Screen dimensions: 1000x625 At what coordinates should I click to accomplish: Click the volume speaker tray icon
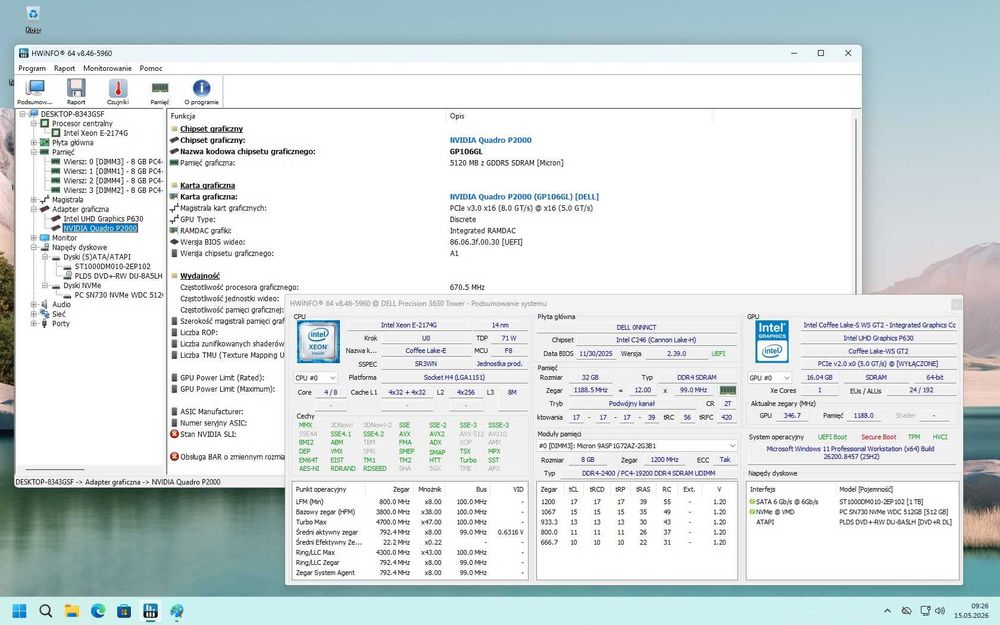[x=940, y=611]
